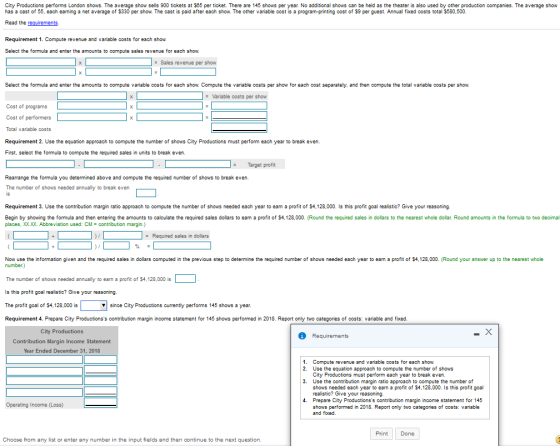This screenshot has height=446, width=560.
Task: Click the CM ratio percent input field
Action: coord(116,246)
